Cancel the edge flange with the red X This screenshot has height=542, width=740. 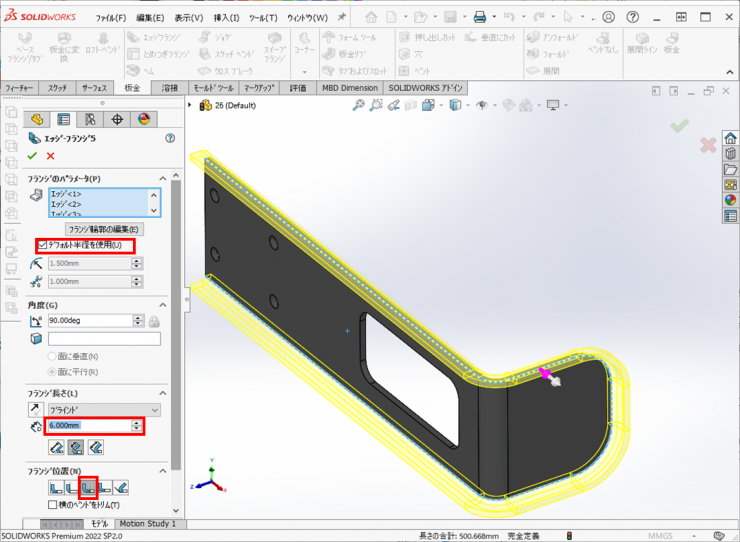tap(50, 156)
